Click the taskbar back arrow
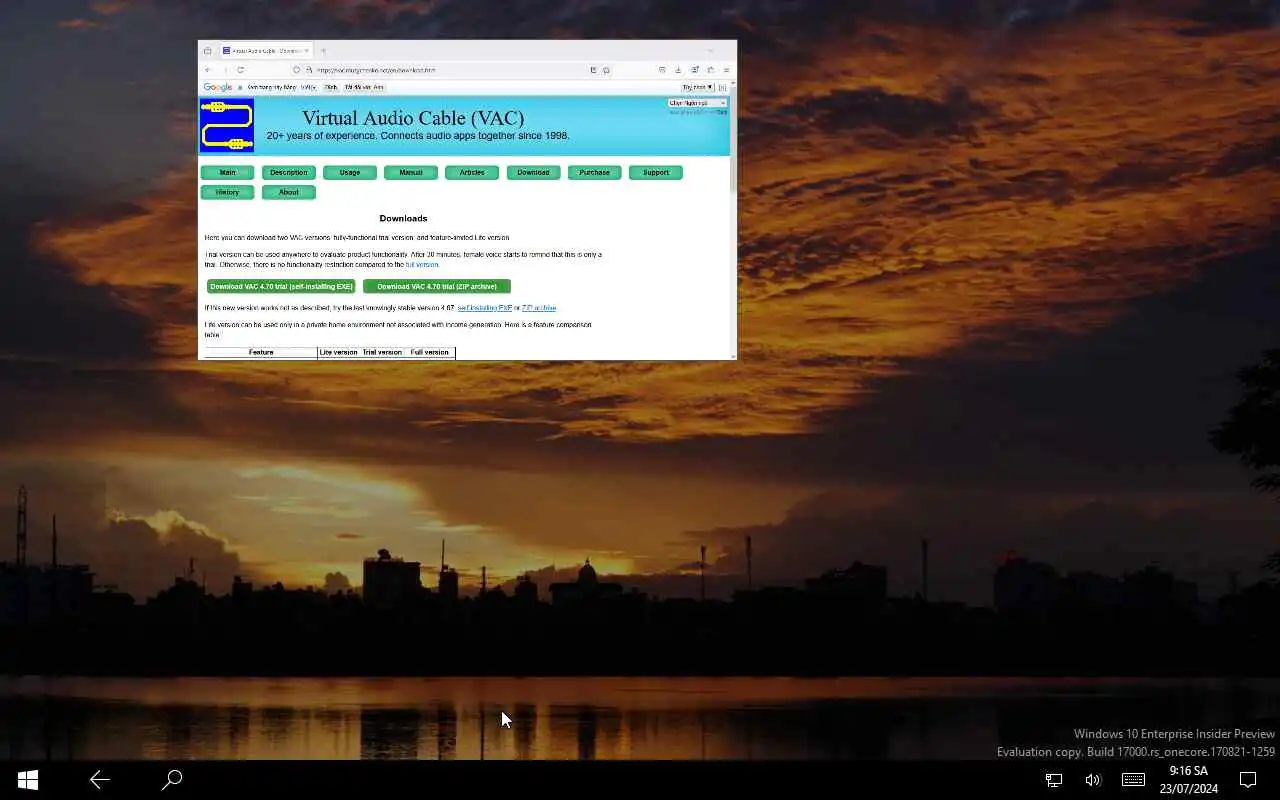The image size is (1280, 800). coord(99,780)
